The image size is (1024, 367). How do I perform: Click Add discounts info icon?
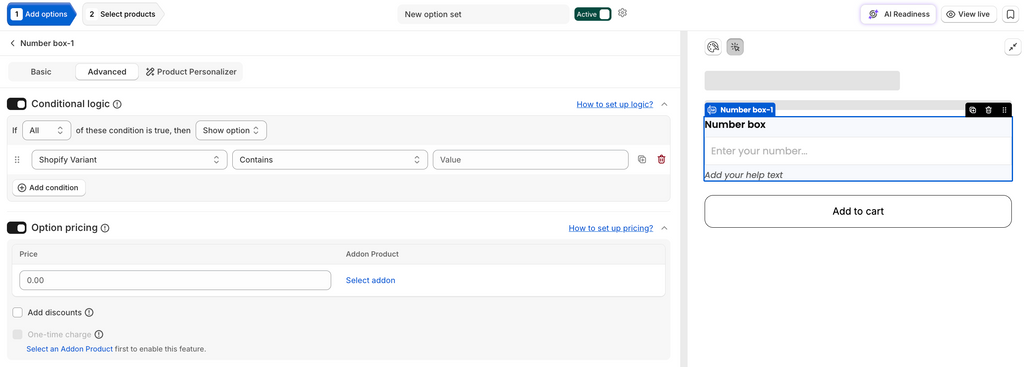[x=89, y=313]
